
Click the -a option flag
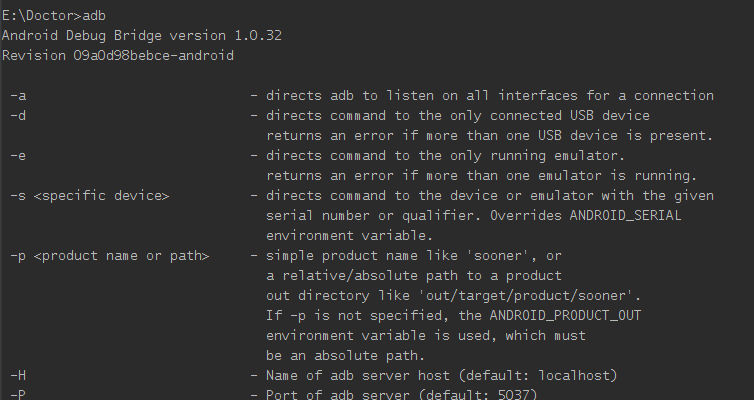click(18, 96)
